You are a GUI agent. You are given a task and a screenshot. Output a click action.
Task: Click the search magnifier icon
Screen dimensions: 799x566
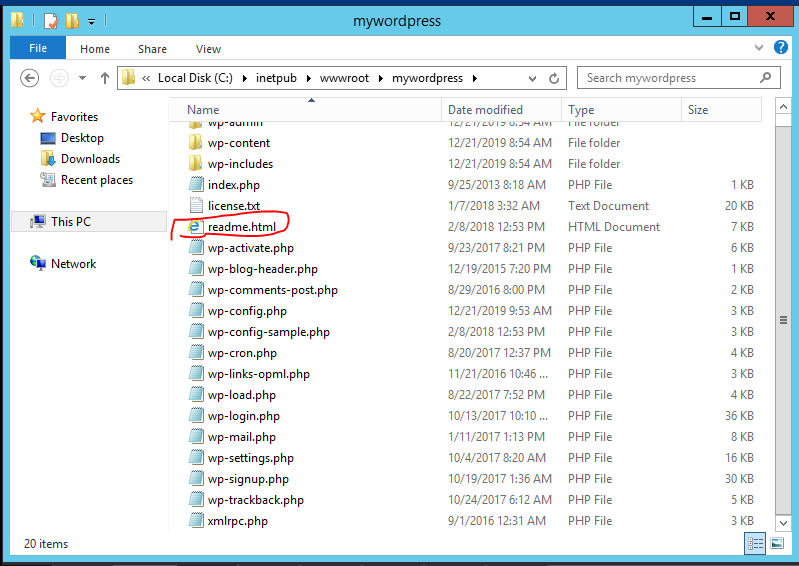[x=765, y=78]
